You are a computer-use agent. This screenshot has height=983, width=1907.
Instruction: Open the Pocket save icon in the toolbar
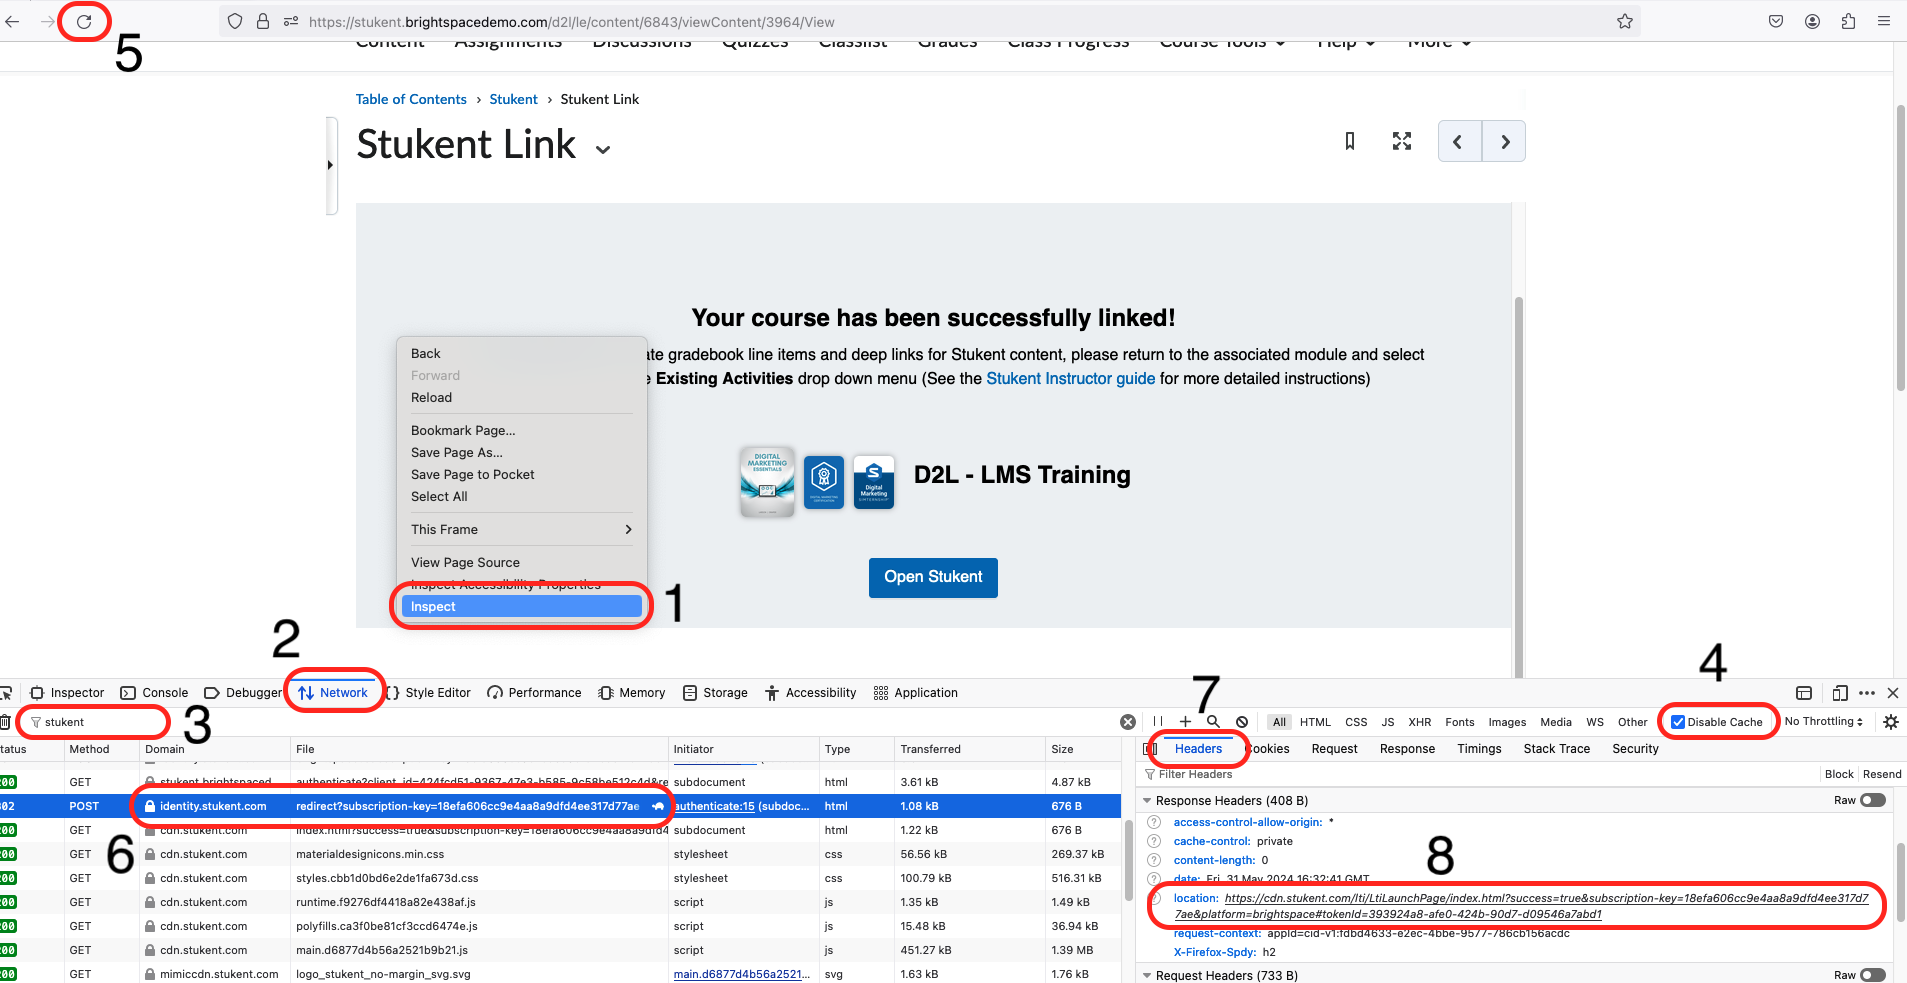(x=1776, y=21)
